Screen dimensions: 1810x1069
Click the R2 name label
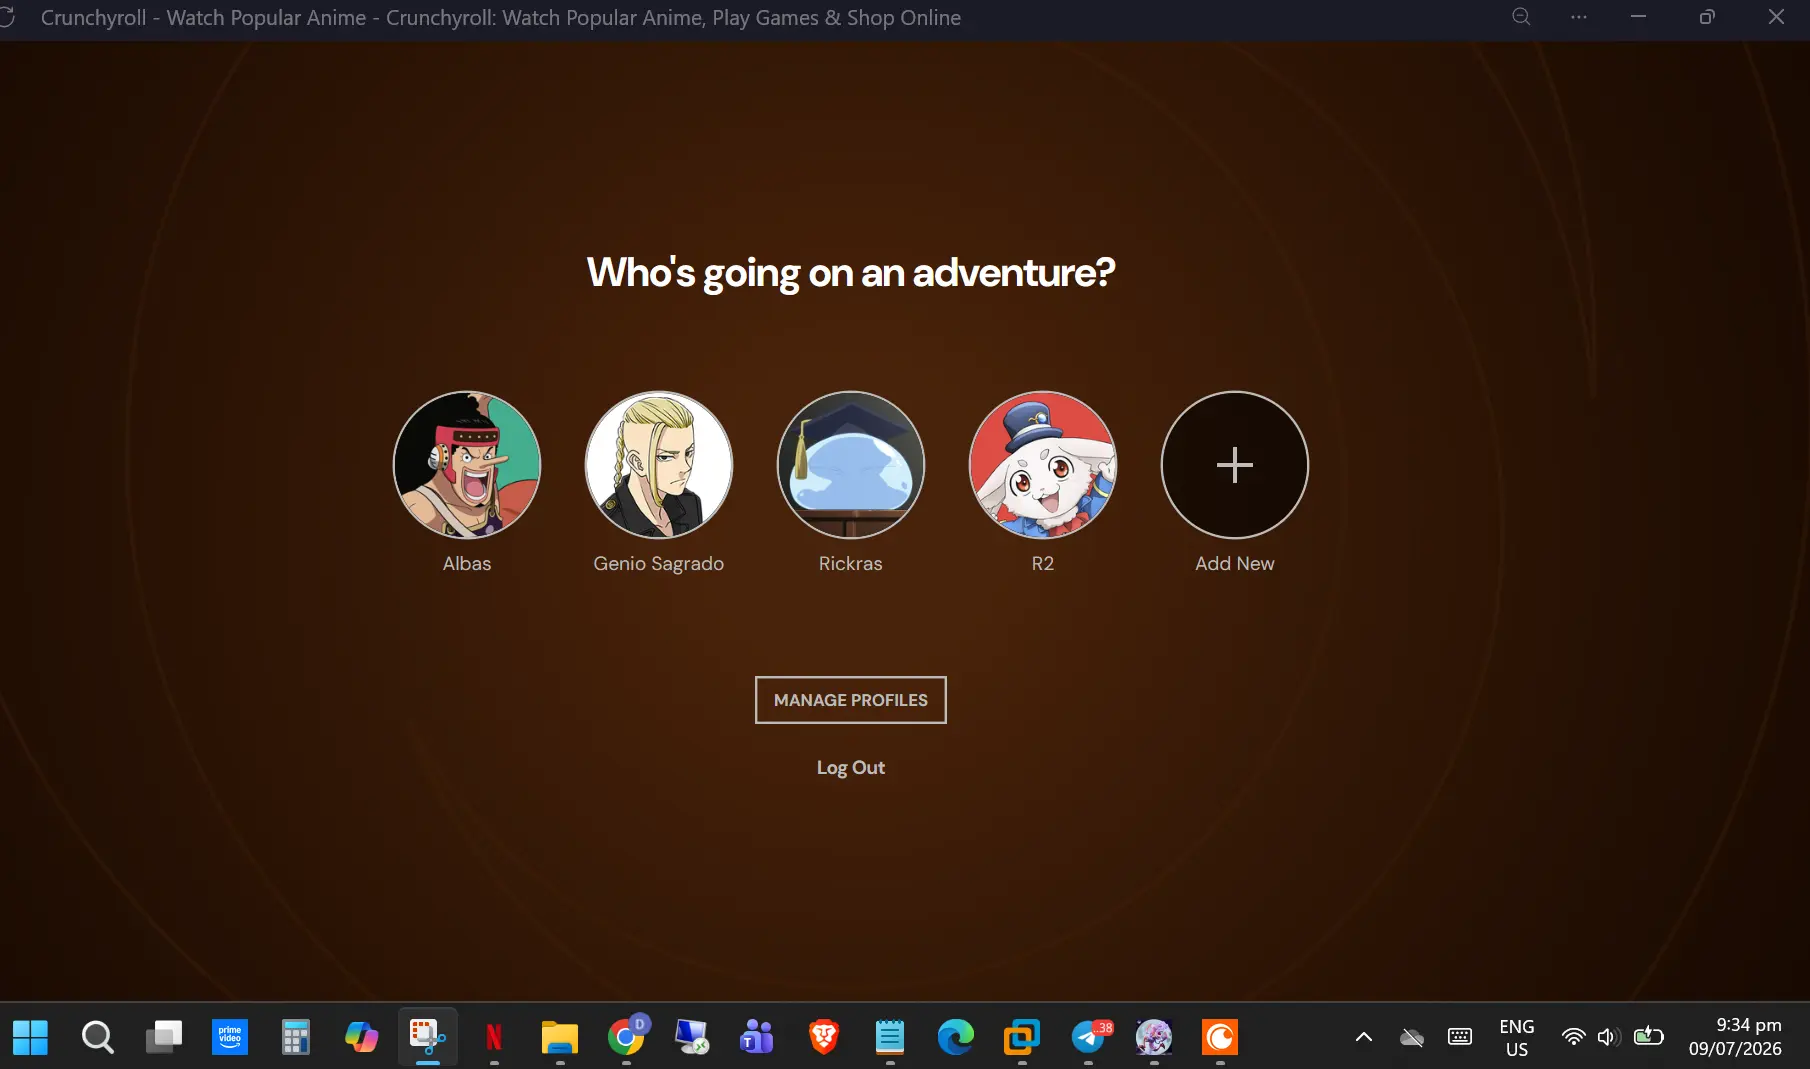pyautogui.click(x=1043, y=563)
